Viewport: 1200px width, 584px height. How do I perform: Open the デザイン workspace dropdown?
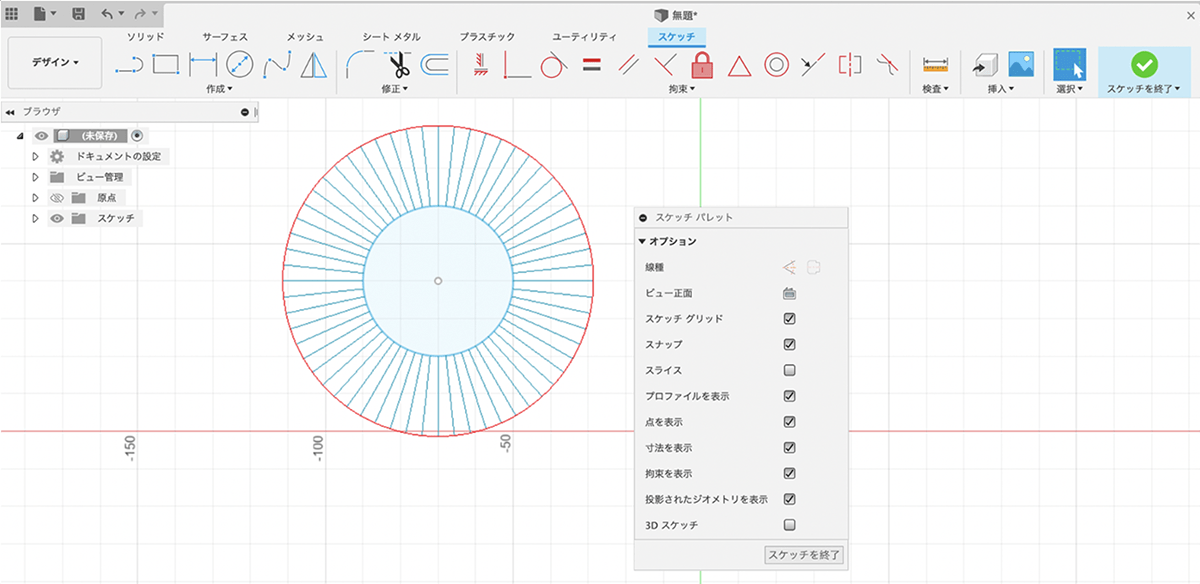click(55, 62)
